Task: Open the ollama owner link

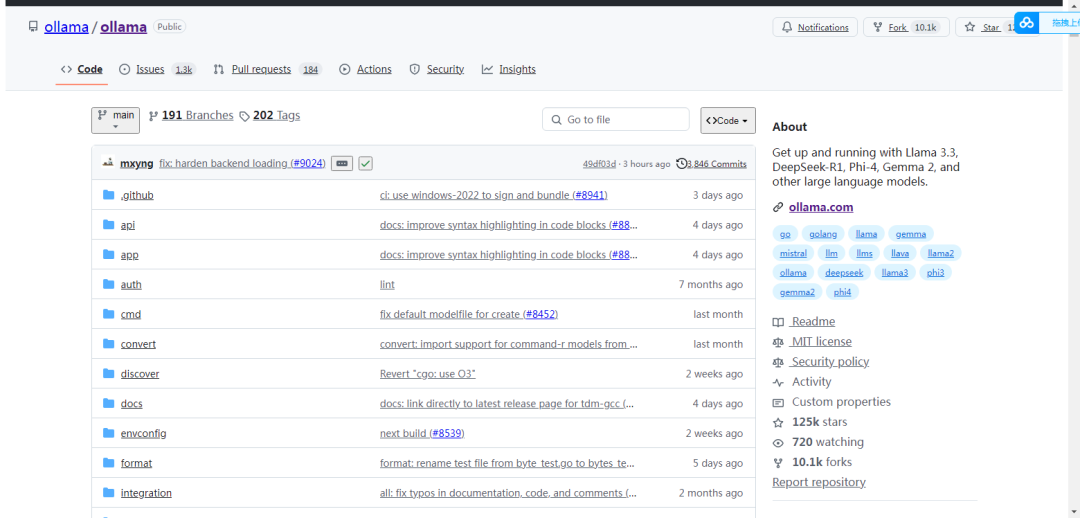Action: (x=66, y=27)
